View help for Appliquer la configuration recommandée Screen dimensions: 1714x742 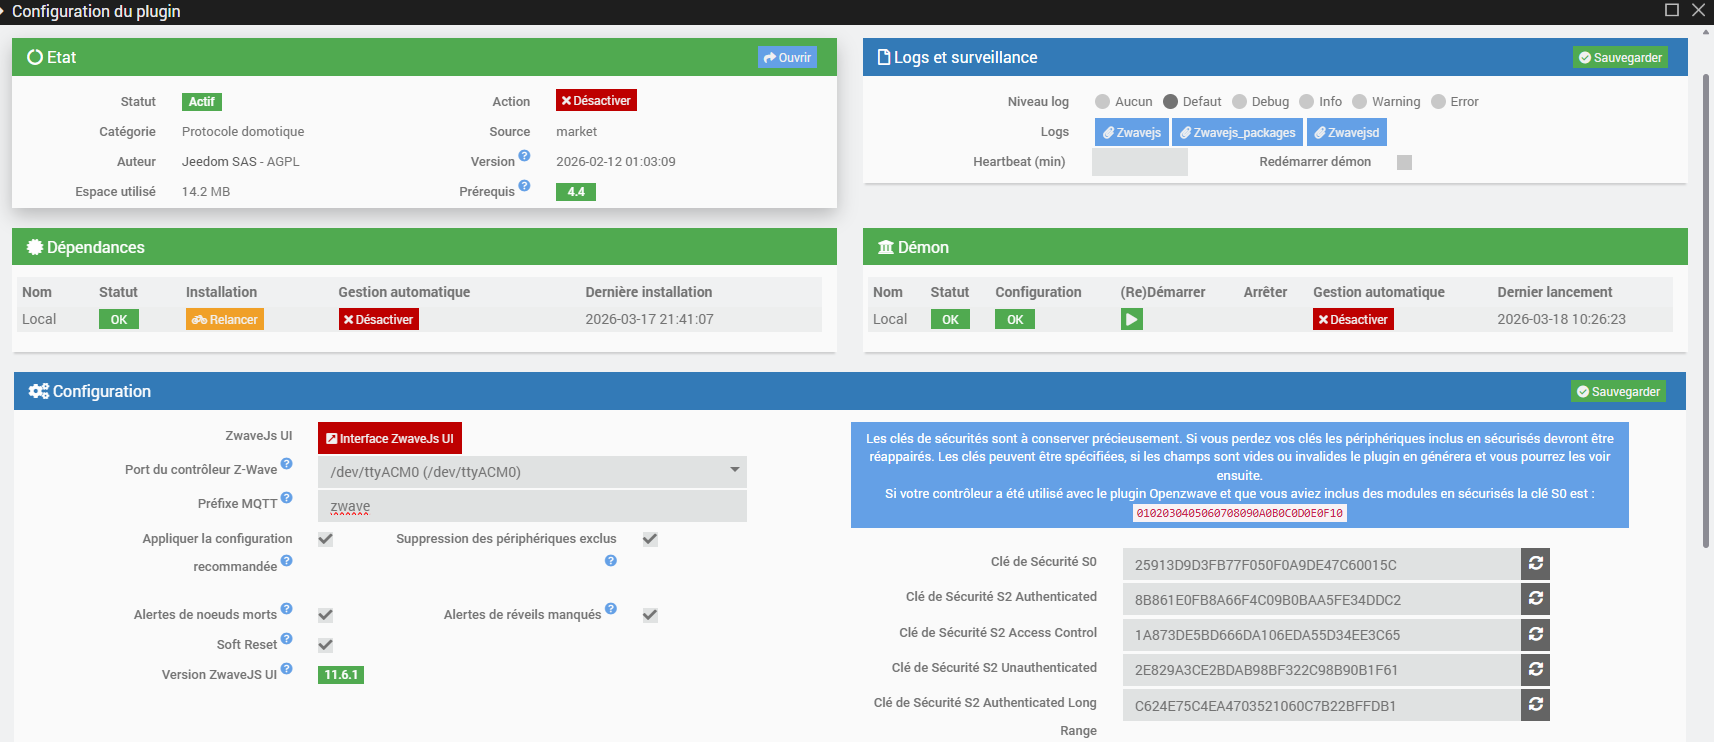(286, 561)
